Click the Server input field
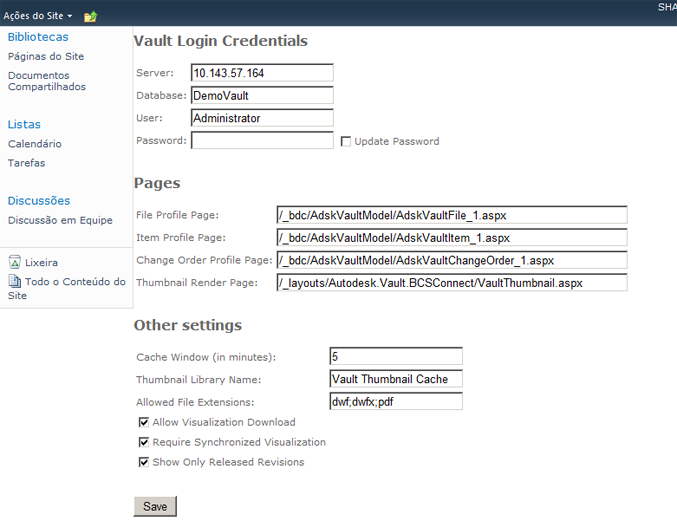 262,73
